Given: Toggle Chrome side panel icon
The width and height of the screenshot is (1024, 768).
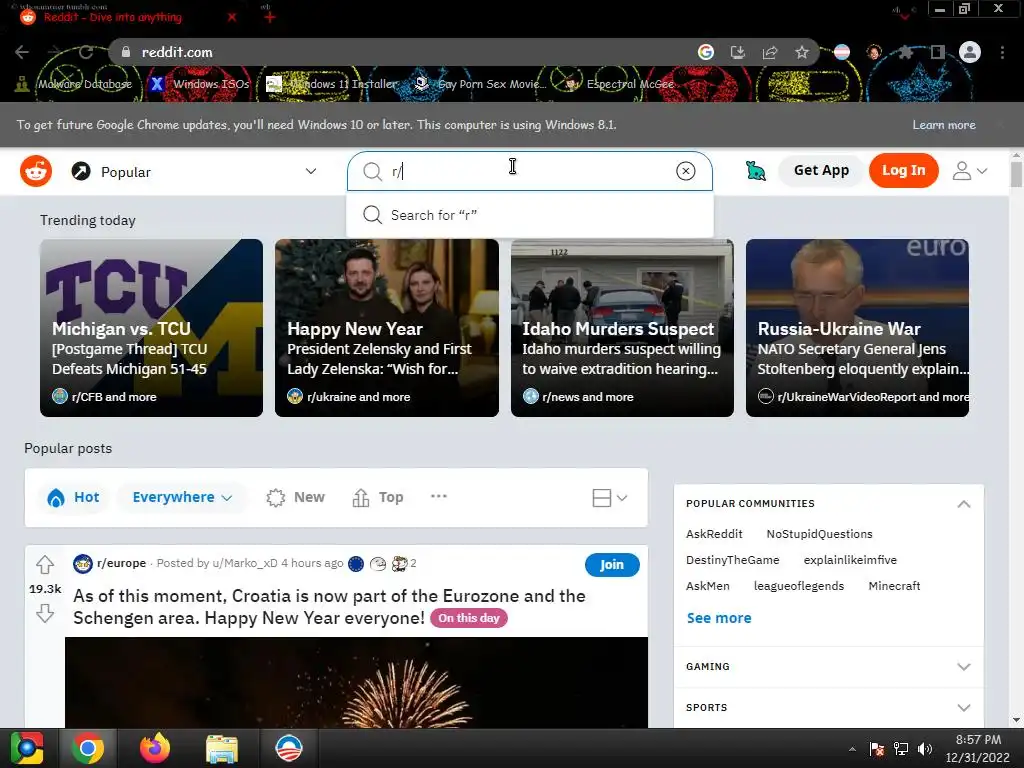Looking at the screenshot, I should [938, 52].
